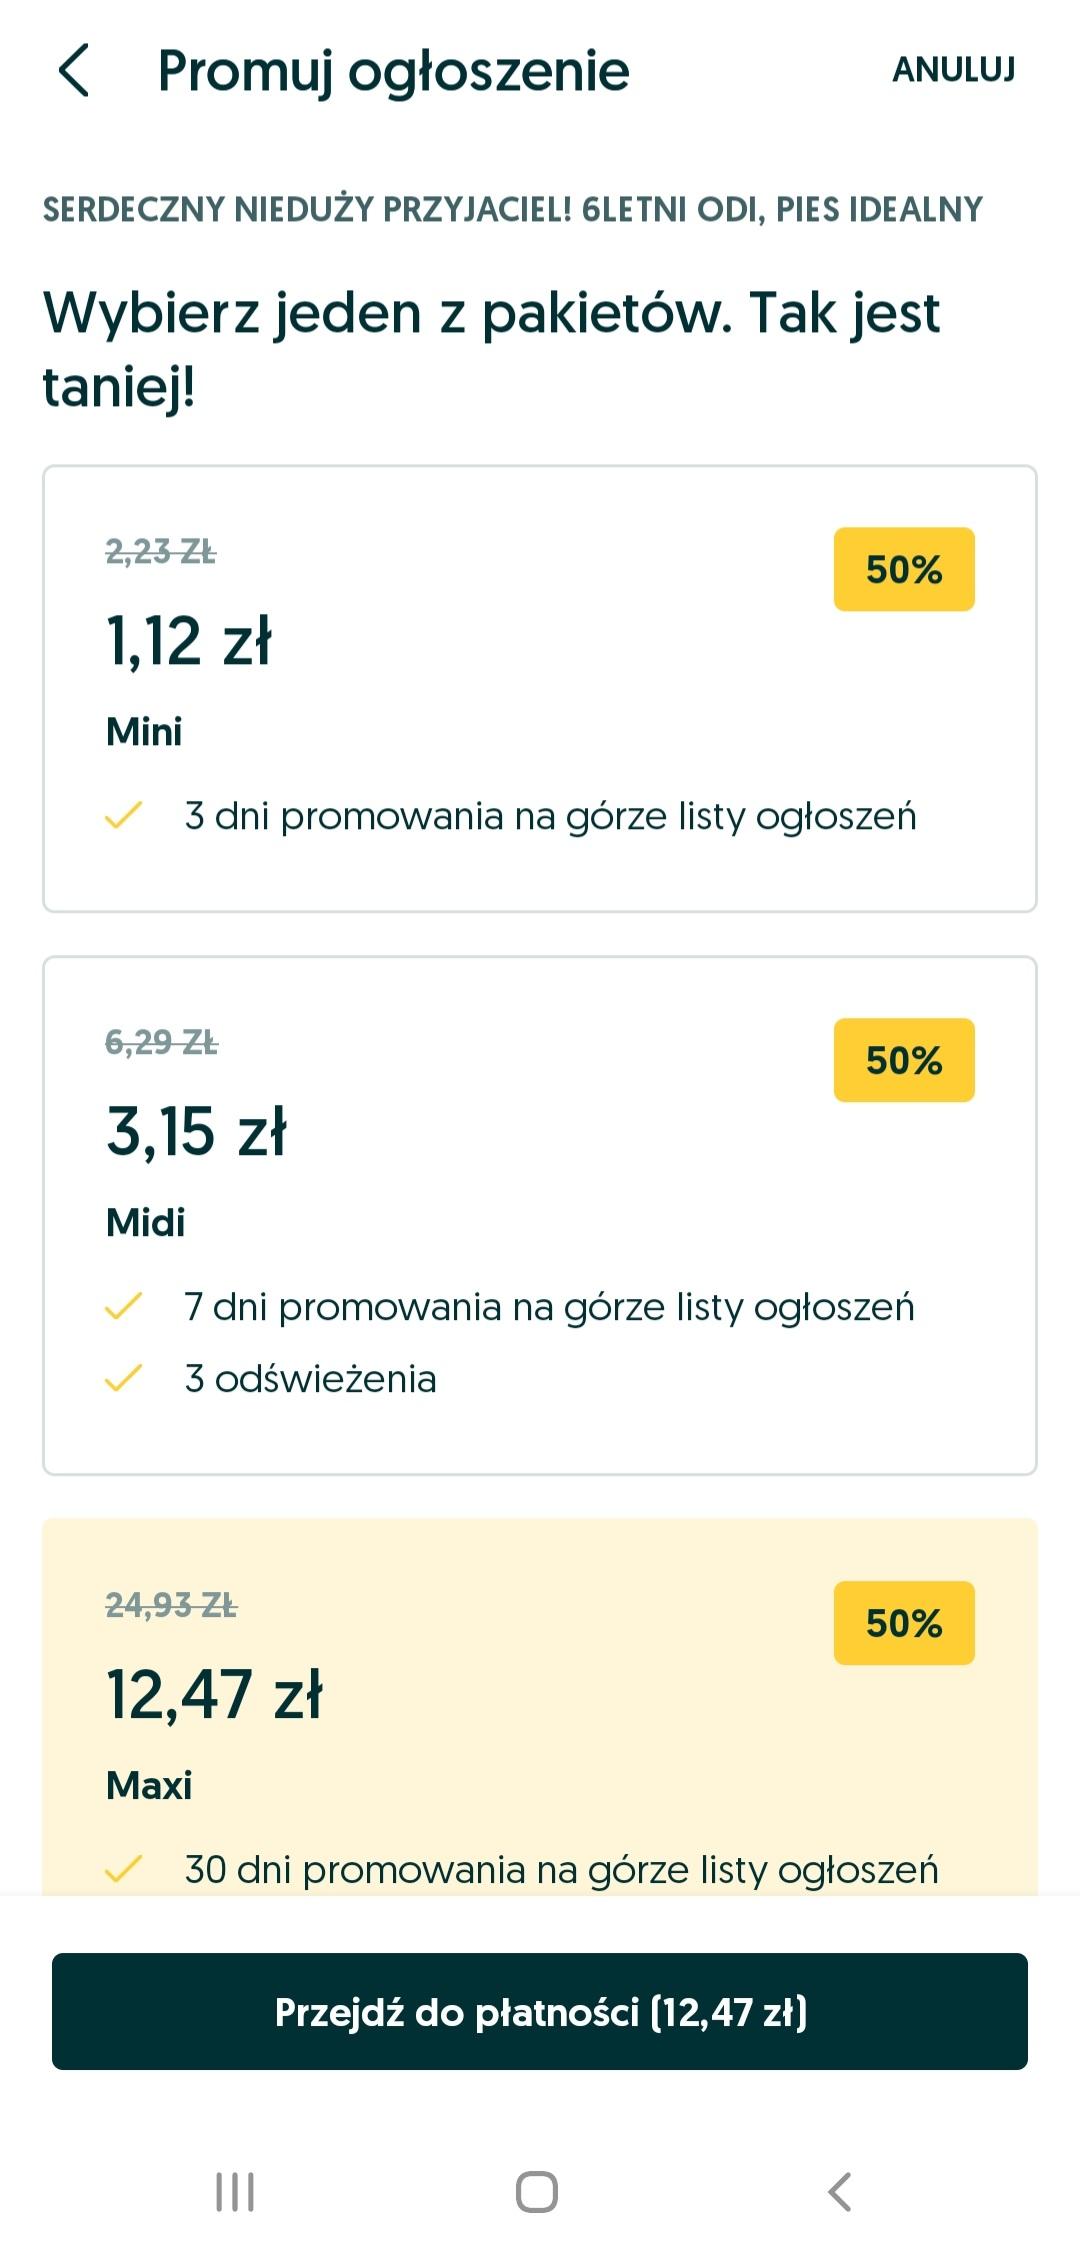Tap checkmark next to 7 dni promowania
This screenshot has height=2253, width=1080.
tap(123, 1307)
